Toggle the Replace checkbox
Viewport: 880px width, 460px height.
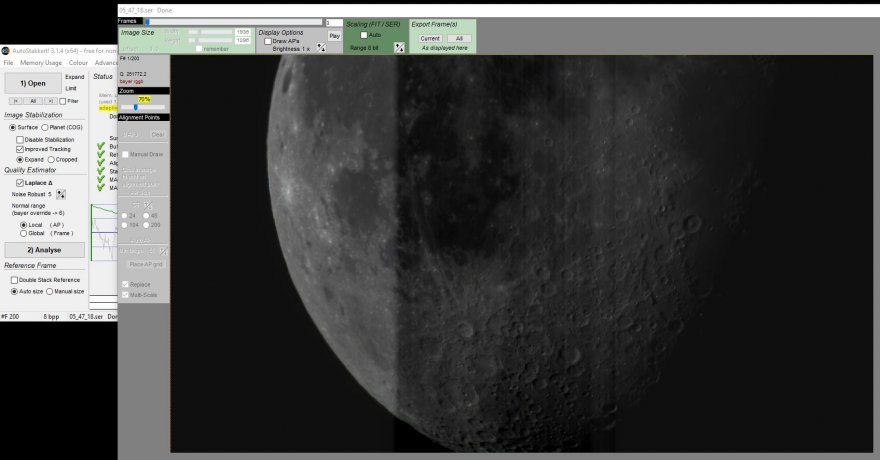(125, 284)
